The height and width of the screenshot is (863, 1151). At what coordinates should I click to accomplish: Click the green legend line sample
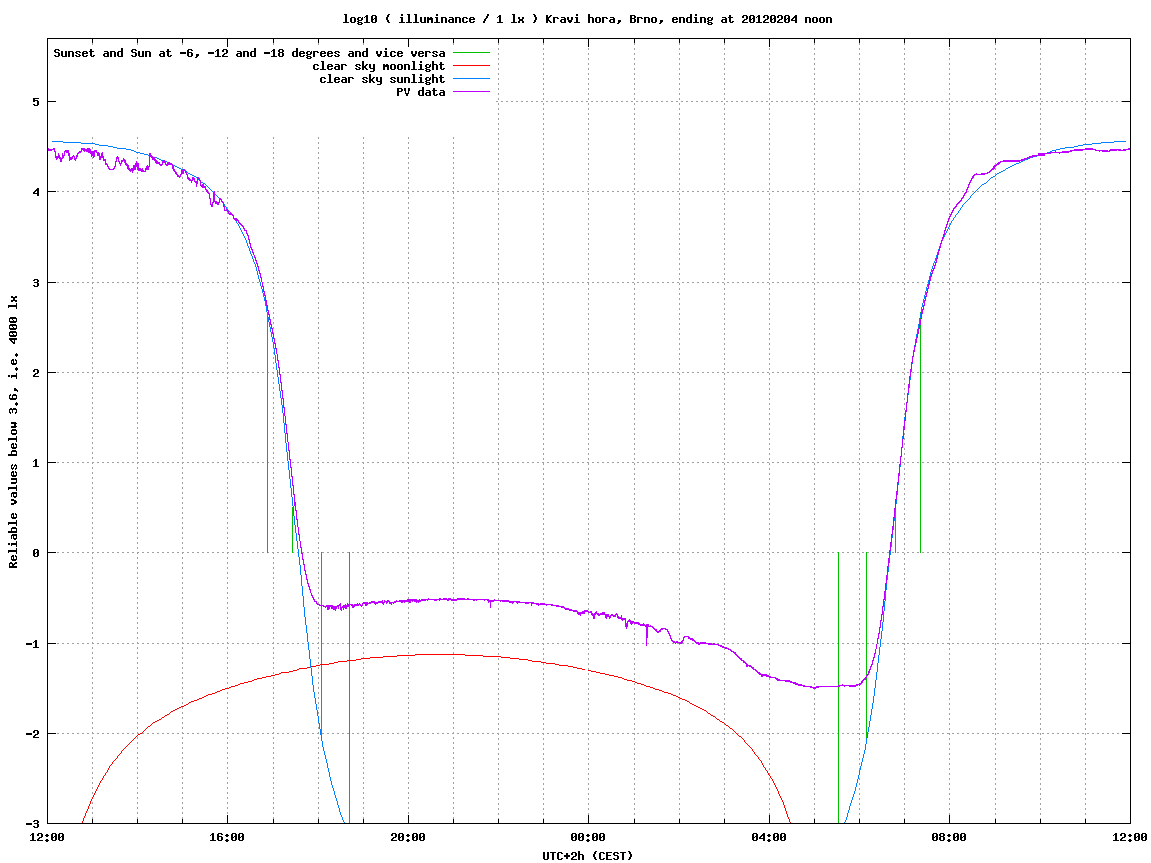pyautogui.click(x=471, y=53)
